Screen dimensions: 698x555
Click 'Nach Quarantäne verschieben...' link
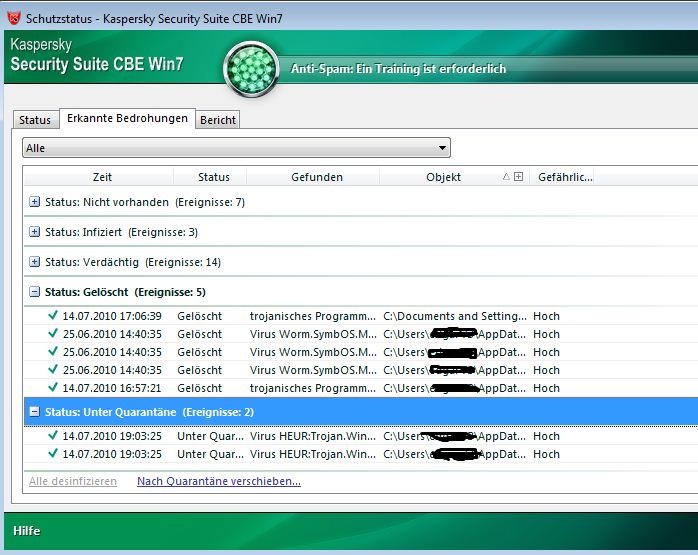coord(219,481)
